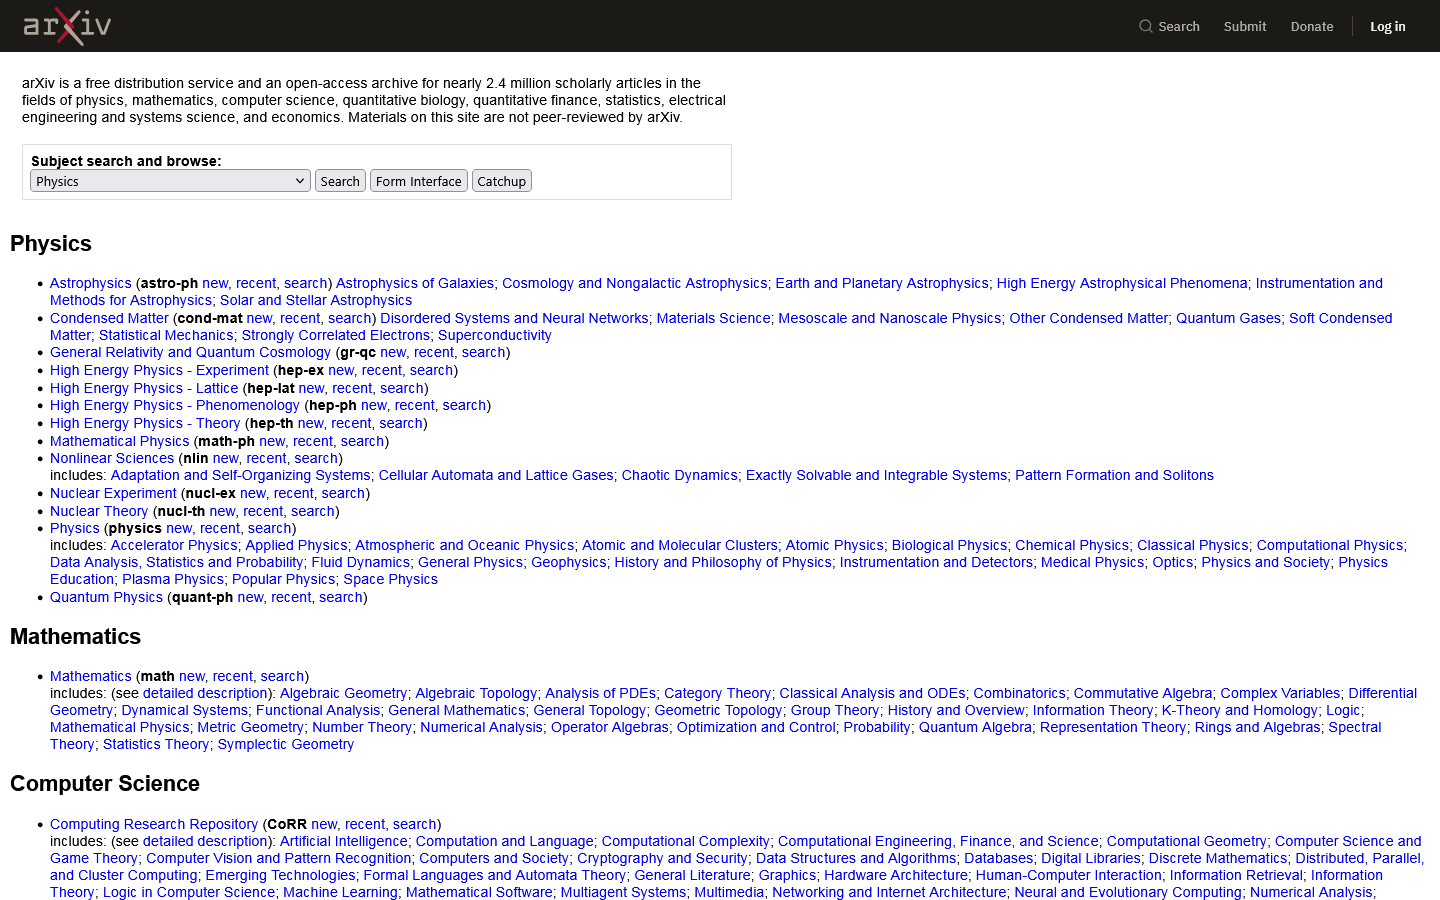This screenshot has height=900, width=1440.
Task: Open the Mathematics archive link
Action: pos(91,676)
